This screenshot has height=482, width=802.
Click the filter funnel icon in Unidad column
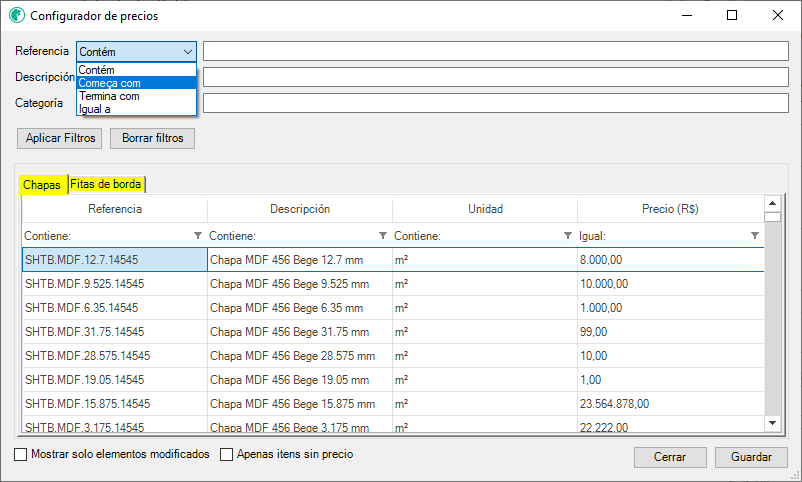pos(568,235)
